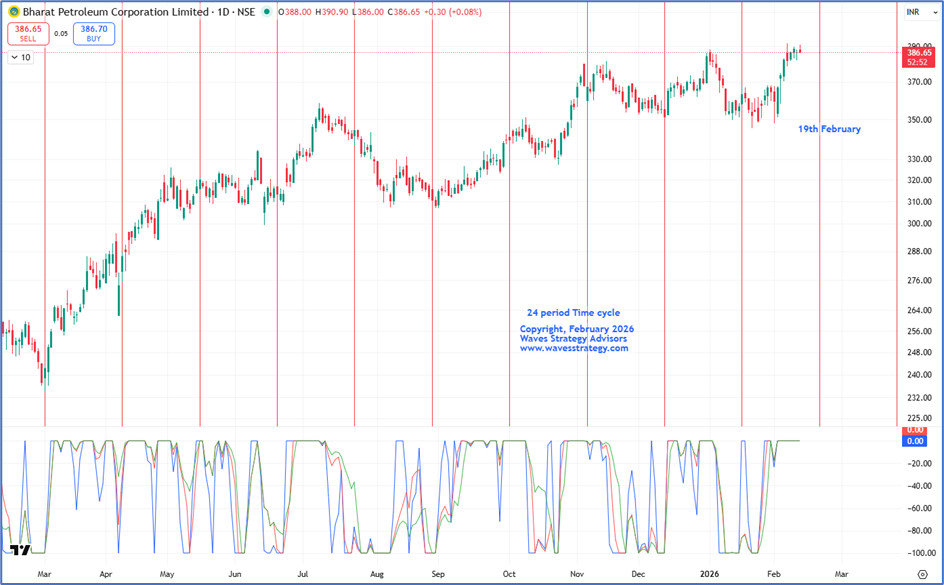Click the green market status dot
Viewport: 944px width, 585px height.
pos(267,12)
